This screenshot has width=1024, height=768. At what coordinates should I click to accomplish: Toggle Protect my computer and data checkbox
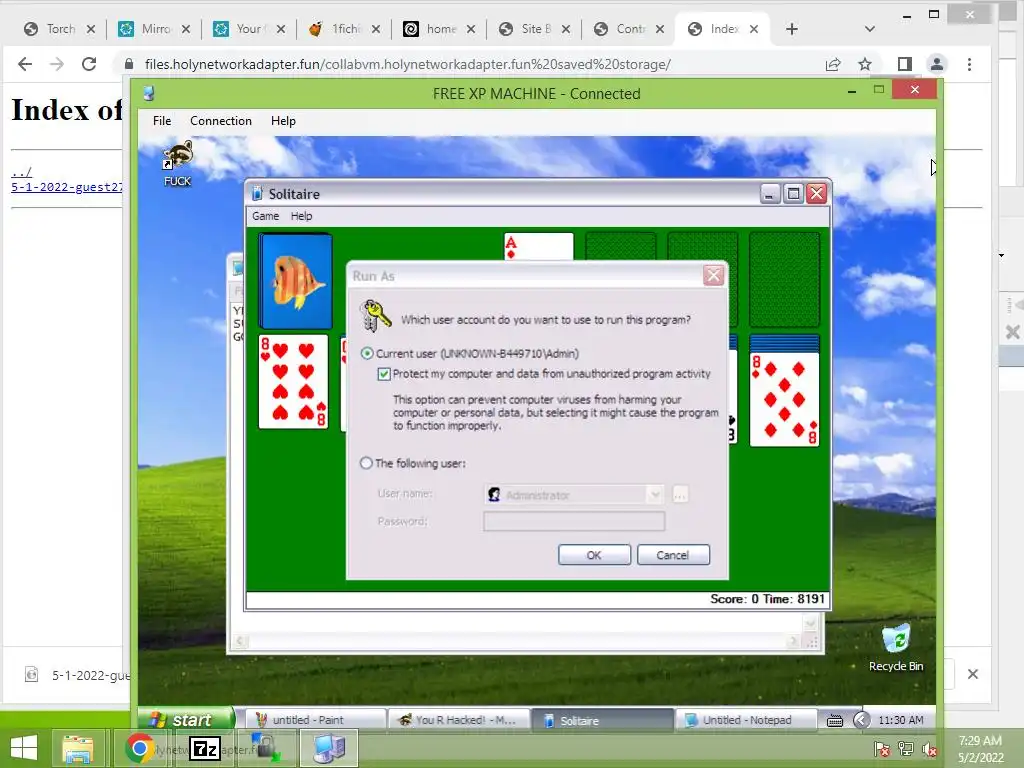(384, 374)
